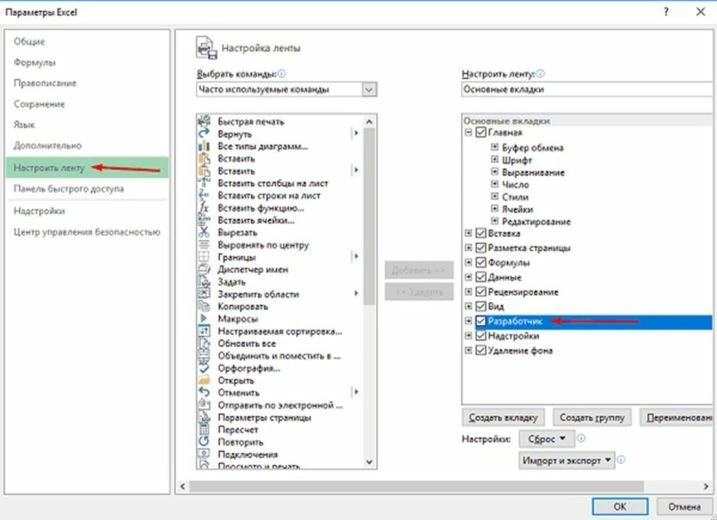This screenshot has height=520, width=717.
Task: Open the Сброс dropdown button
Action: coord(546,439)
